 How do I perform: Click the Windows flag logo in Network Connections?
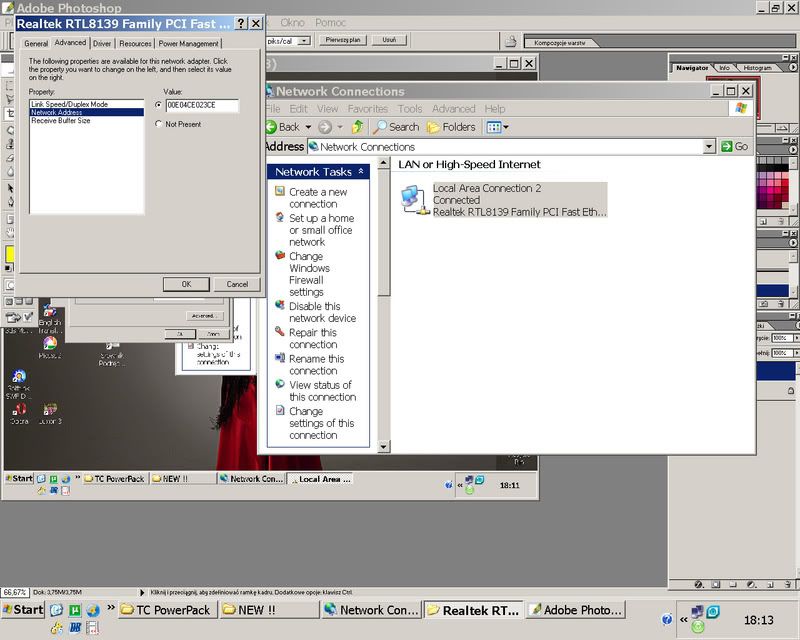741,108
